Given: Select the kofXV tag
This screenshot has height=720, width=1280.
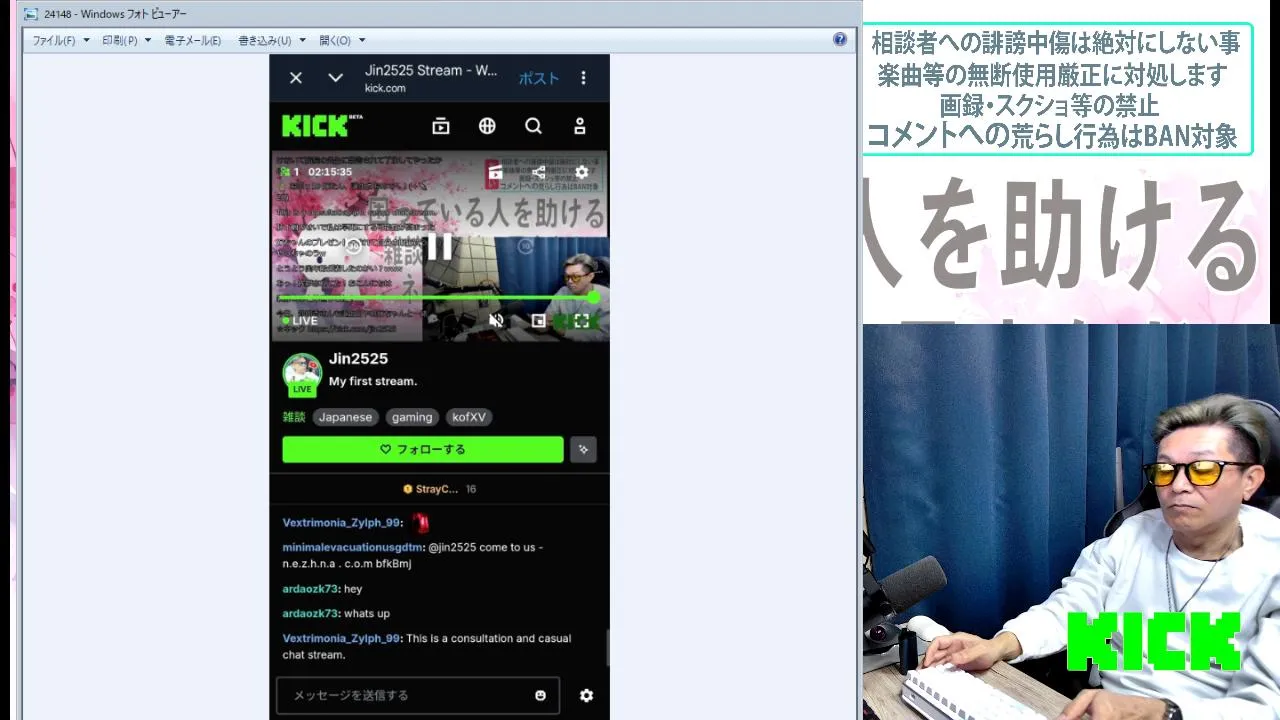Looking at the screenshot, I should pos(469,417).
